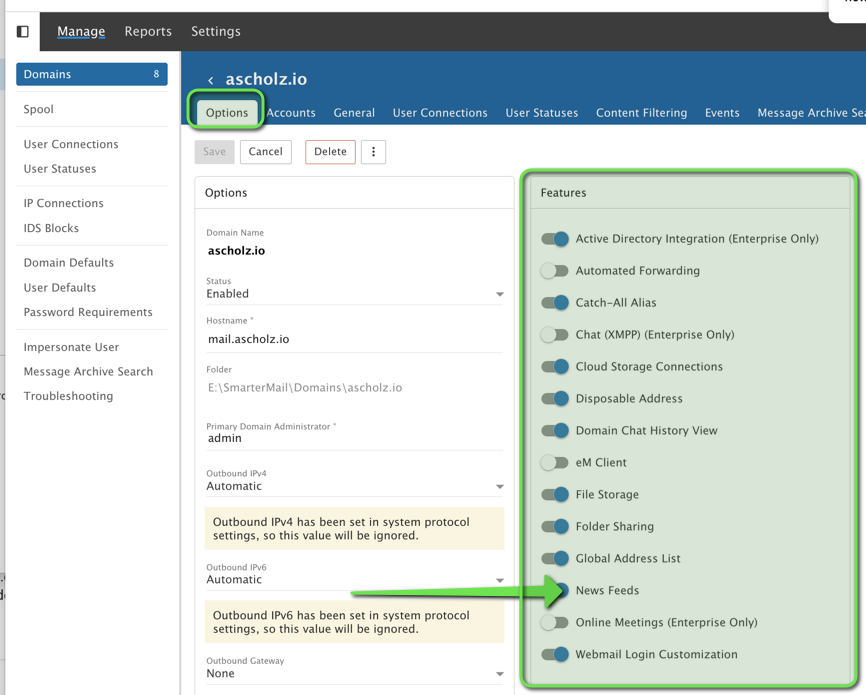Switch to the Accounts tab
Image resolution: width=866 pixels, height=695 pixels.
coord(291,113)
